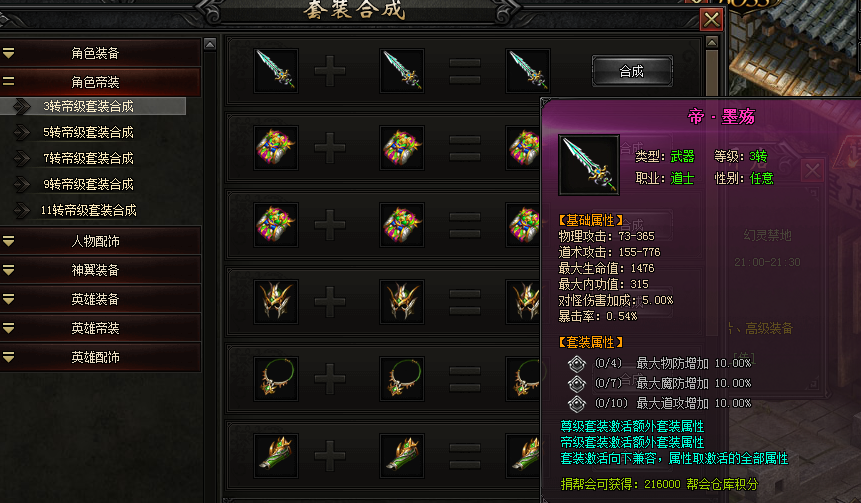Click the second sword material slot

pyautogui.click(x=402, y=70)
